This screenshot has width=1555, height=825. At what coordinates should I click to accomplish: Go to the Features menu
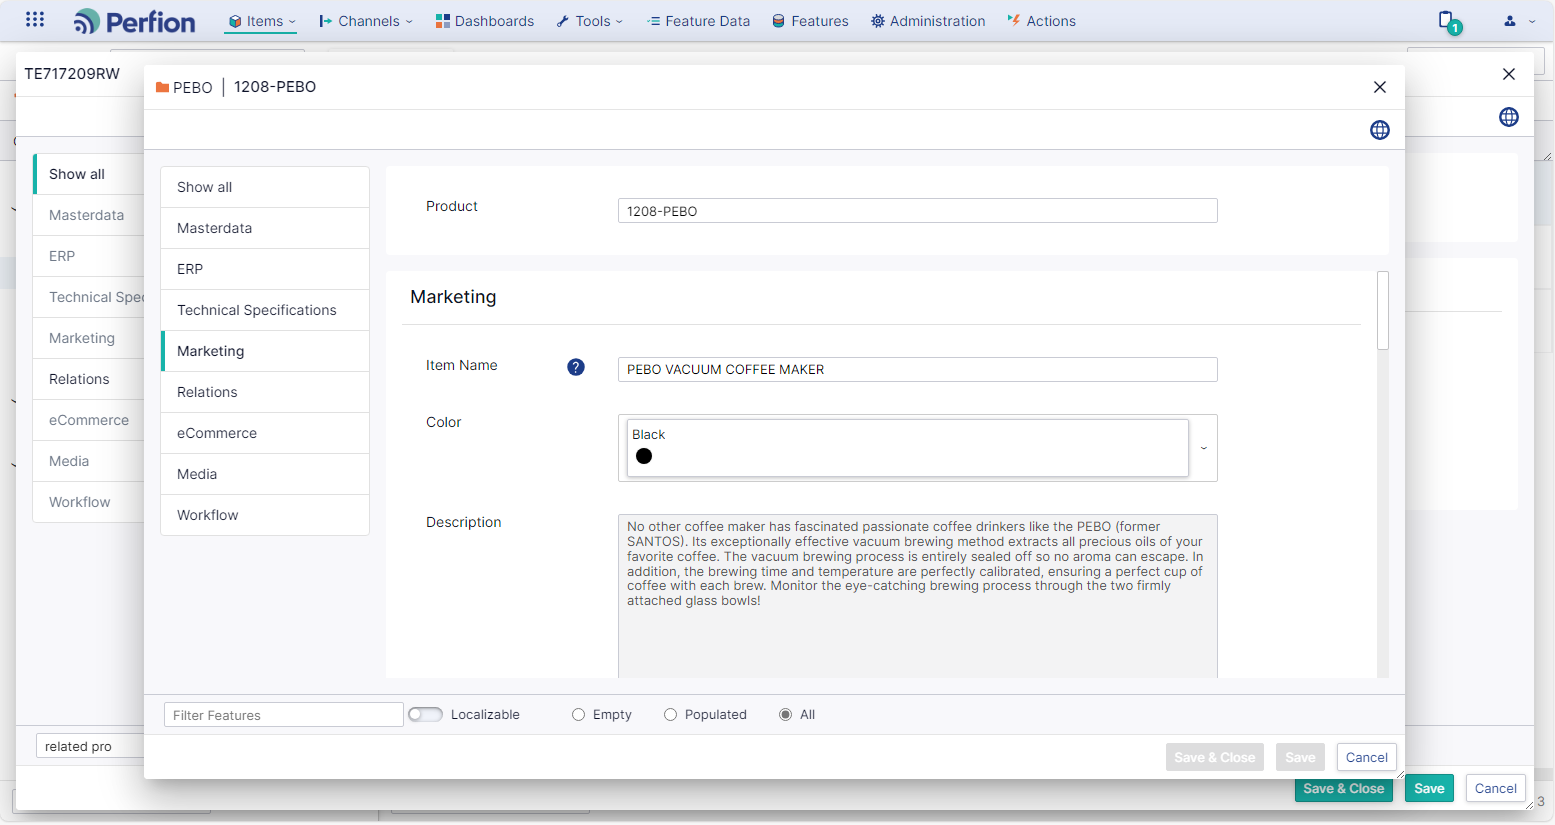pyautogui.click(x=810, y=21)
